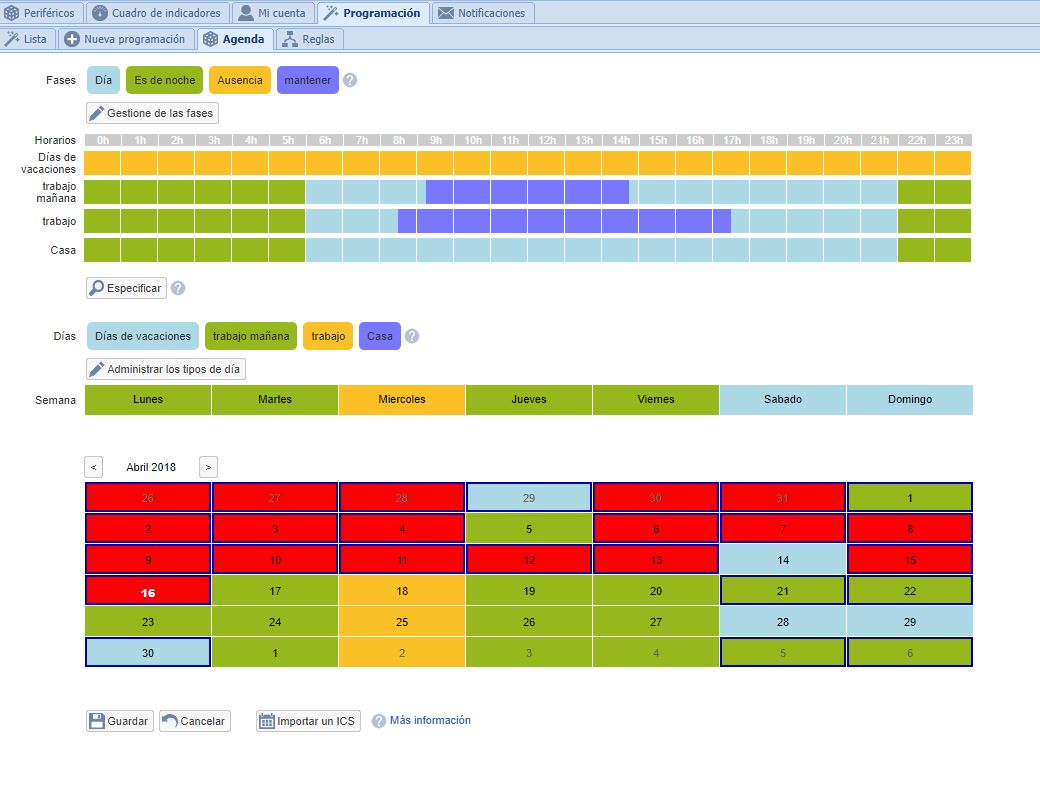Screen dimensions: 1040x798
Task: Click the gauge icon of Cuadro de indicadores
Action: 99,13
